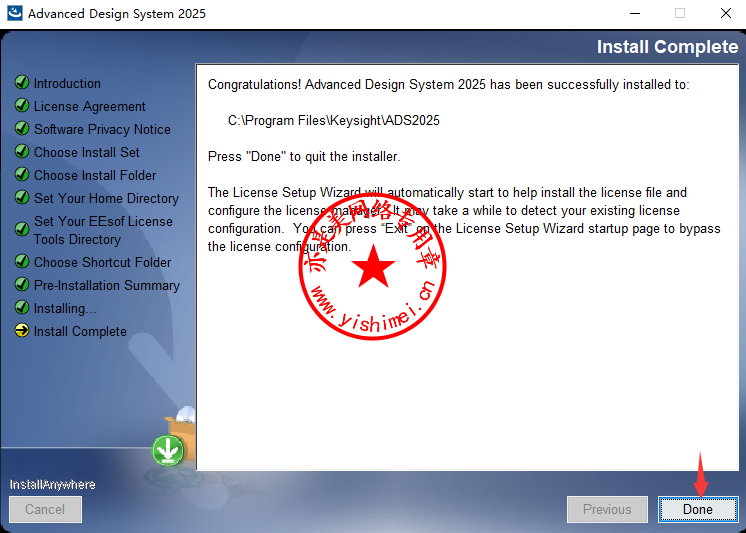Click the Congratulations message line

tap(448, 85)
